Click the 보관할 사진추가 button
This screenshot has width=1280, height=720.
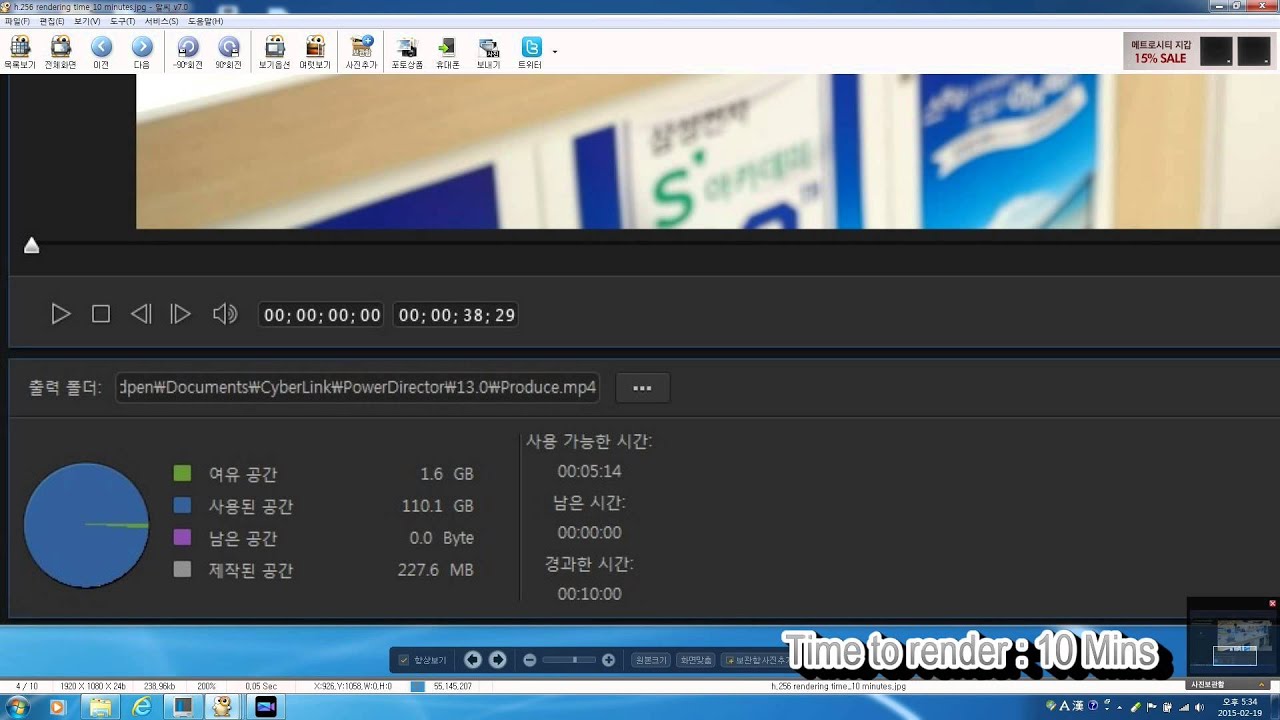click(x=757, y=660)
